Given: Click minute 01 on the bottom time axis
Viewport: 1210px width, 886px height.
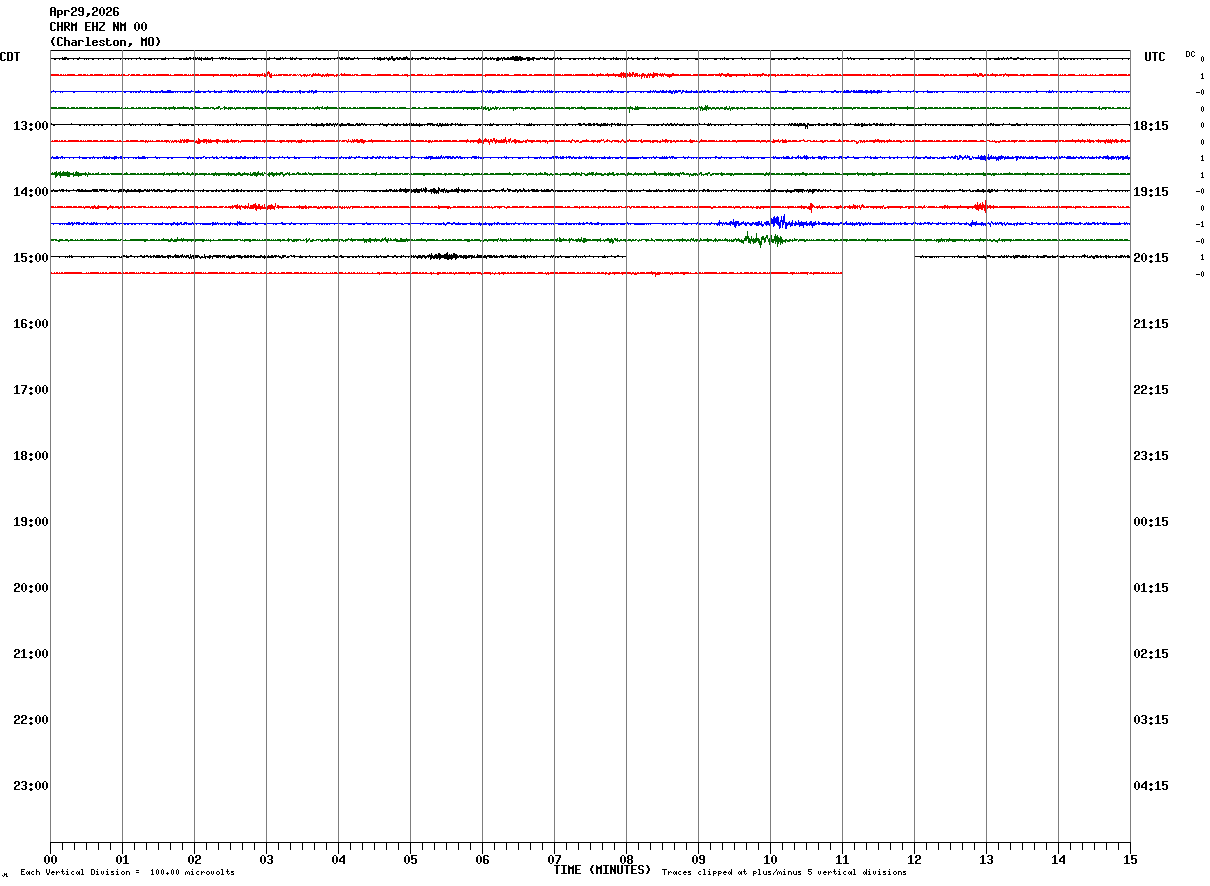Looking at the screenshot, I should point(122,859).
